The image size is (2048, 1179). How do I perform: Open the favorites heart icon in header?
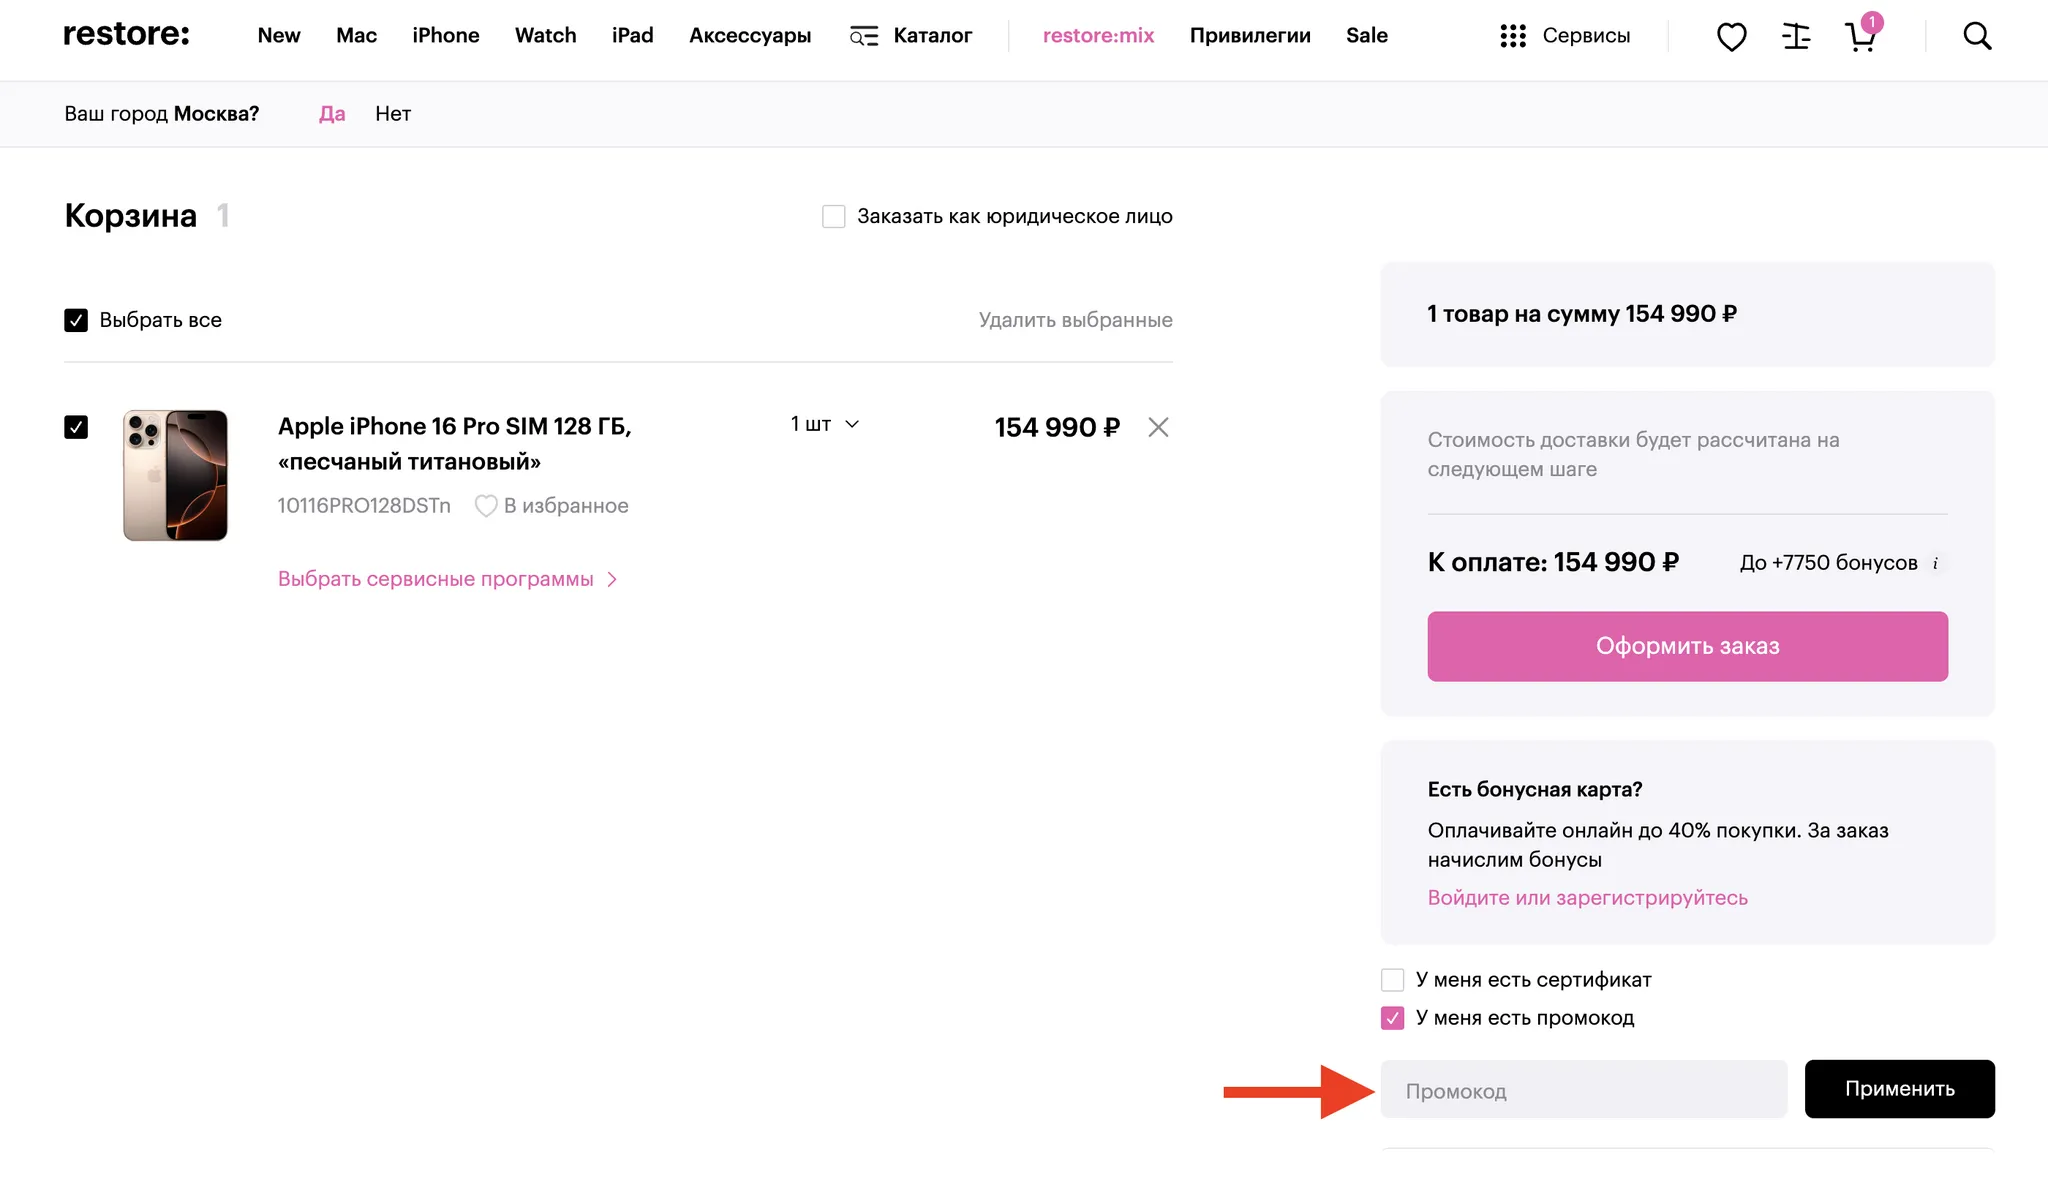1731,37
